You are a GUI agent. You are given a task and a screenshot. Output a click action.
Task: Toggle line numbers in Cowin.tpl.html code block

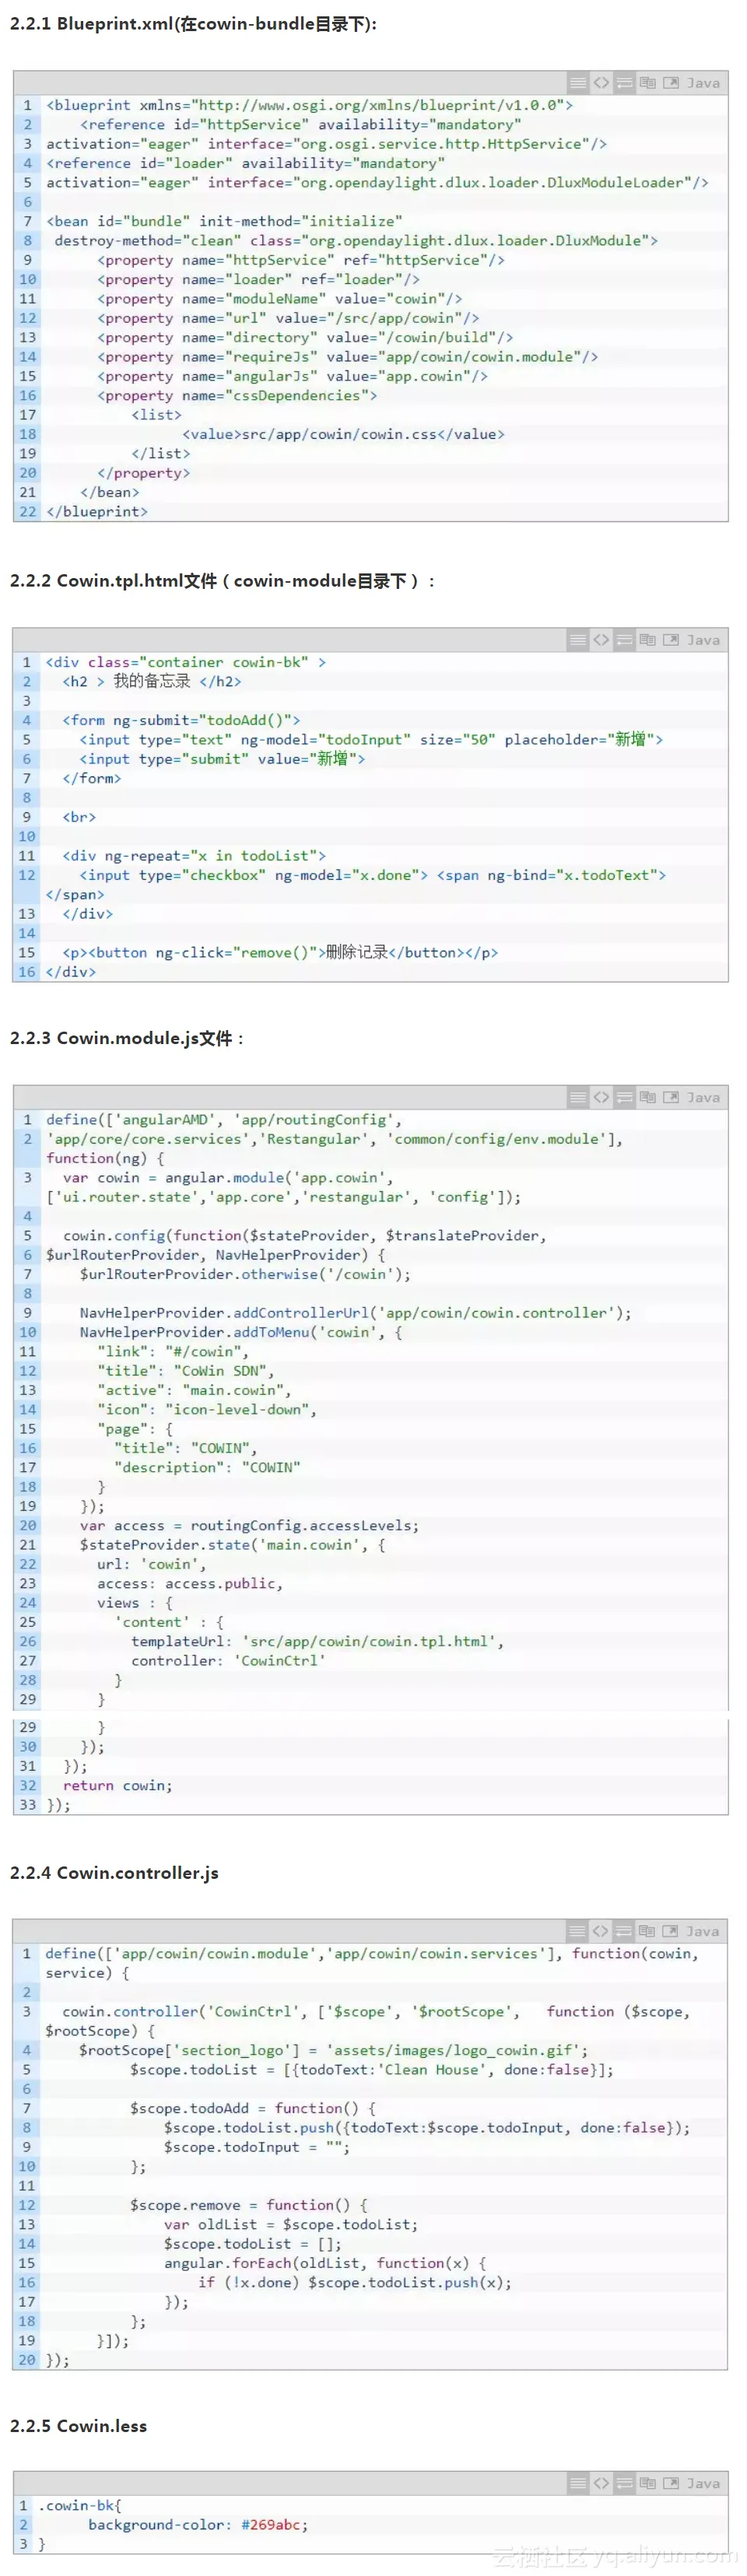tap(578, 640)
